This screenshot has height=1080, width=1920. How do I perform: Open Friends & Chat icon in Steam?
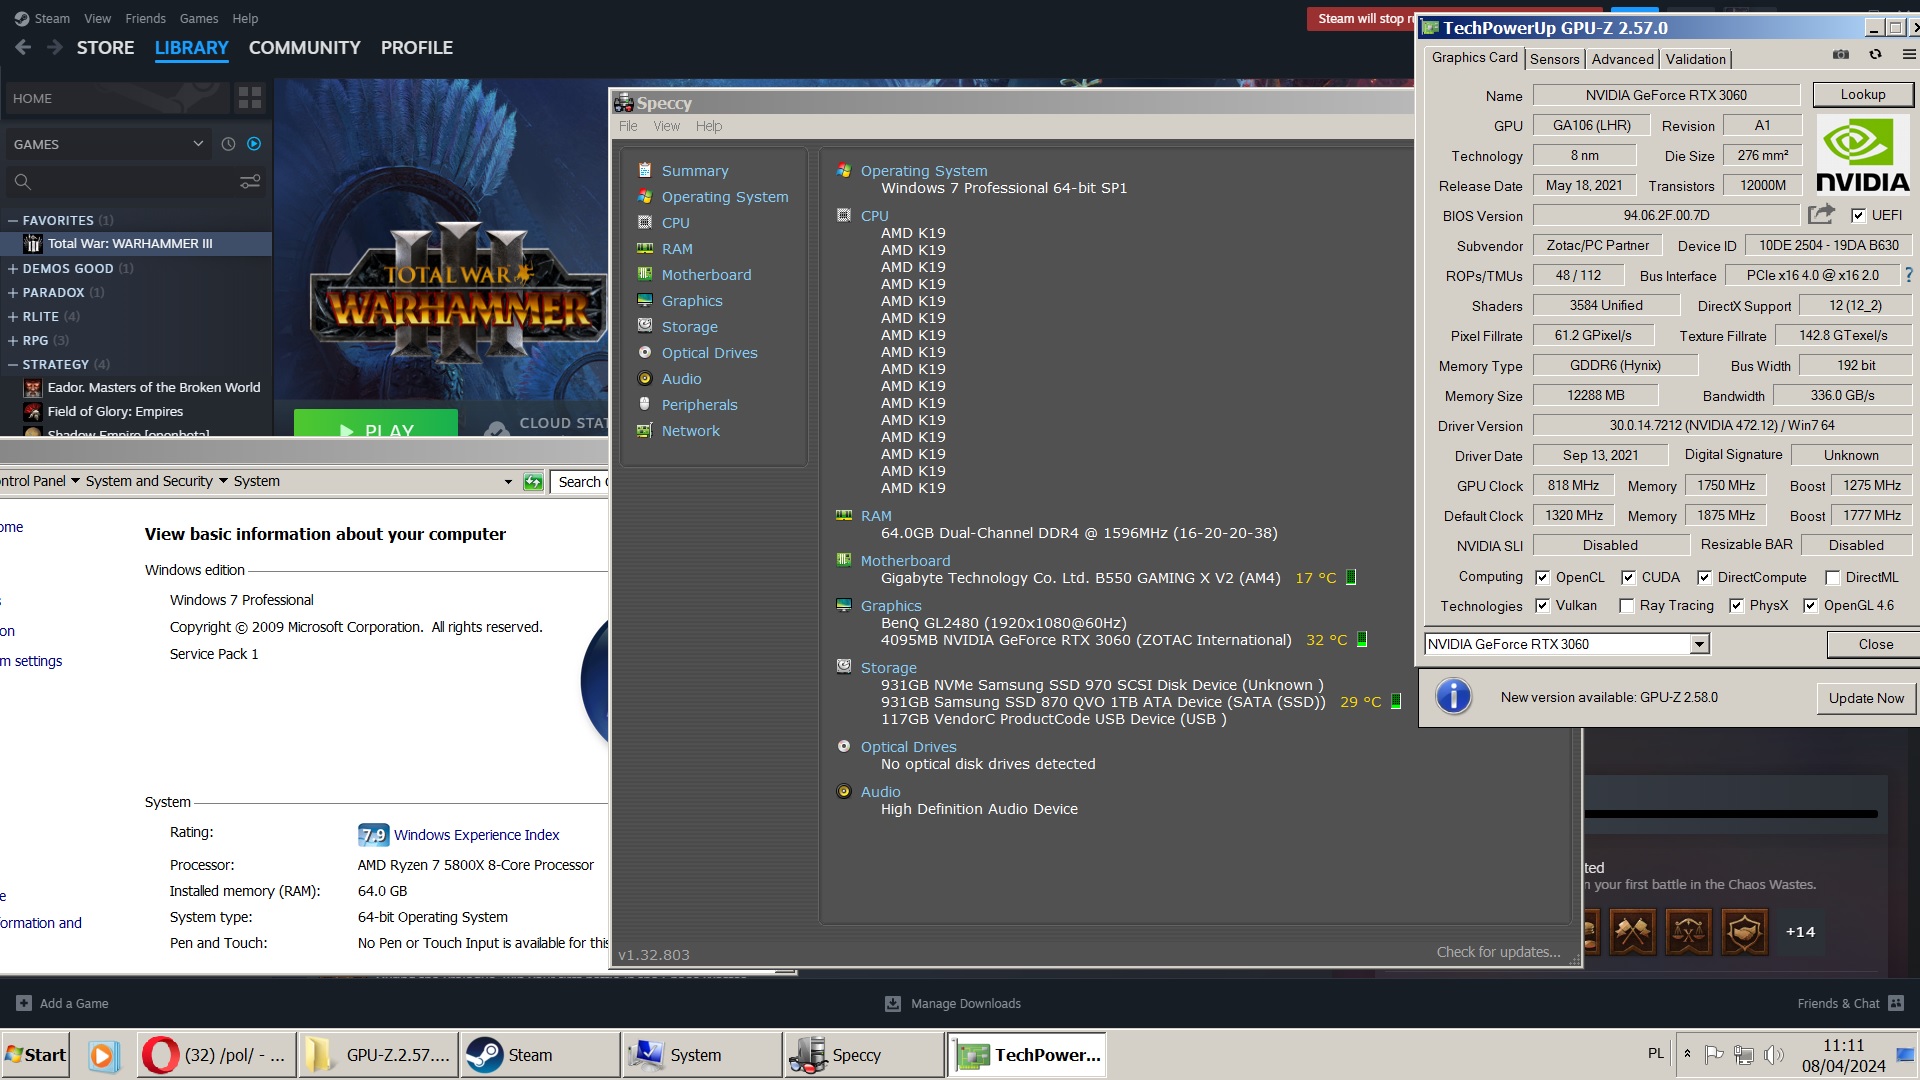pos(1896,1003)
